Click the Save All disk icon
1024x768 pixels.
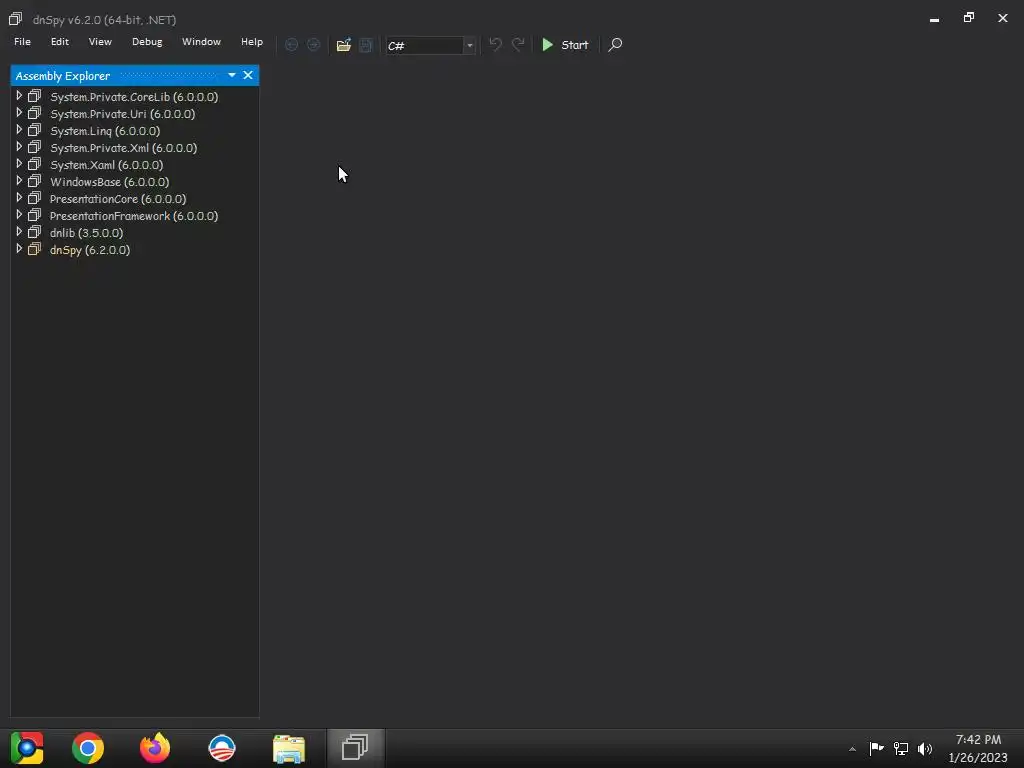366,45
